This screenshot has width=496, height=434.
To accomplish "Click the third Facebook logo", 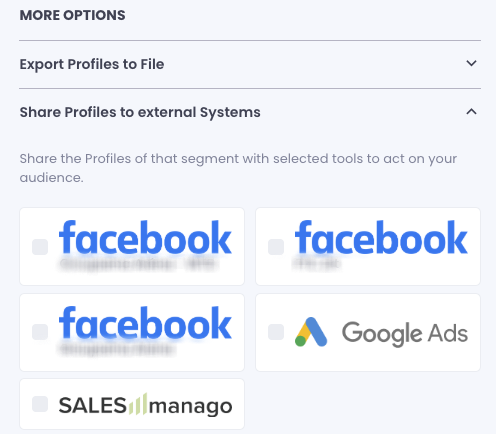I will click(x=145, y=323).
